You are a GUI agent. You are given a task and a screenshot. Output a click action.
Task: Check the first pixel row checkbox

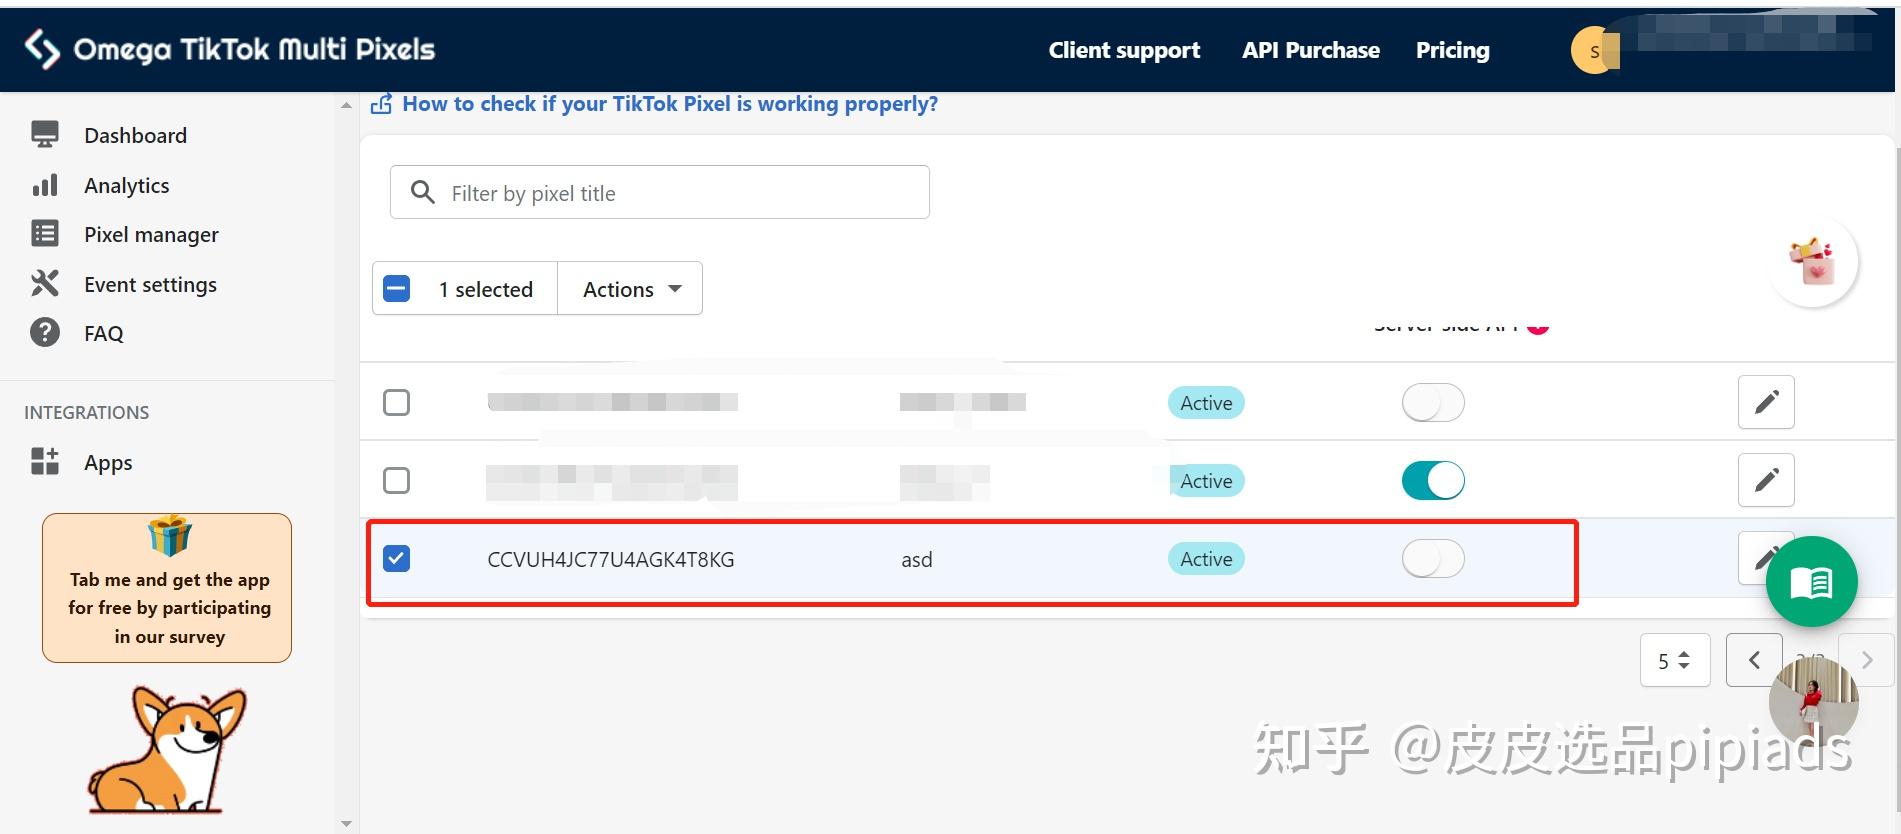pyautogui.click(x=397, y=402)
